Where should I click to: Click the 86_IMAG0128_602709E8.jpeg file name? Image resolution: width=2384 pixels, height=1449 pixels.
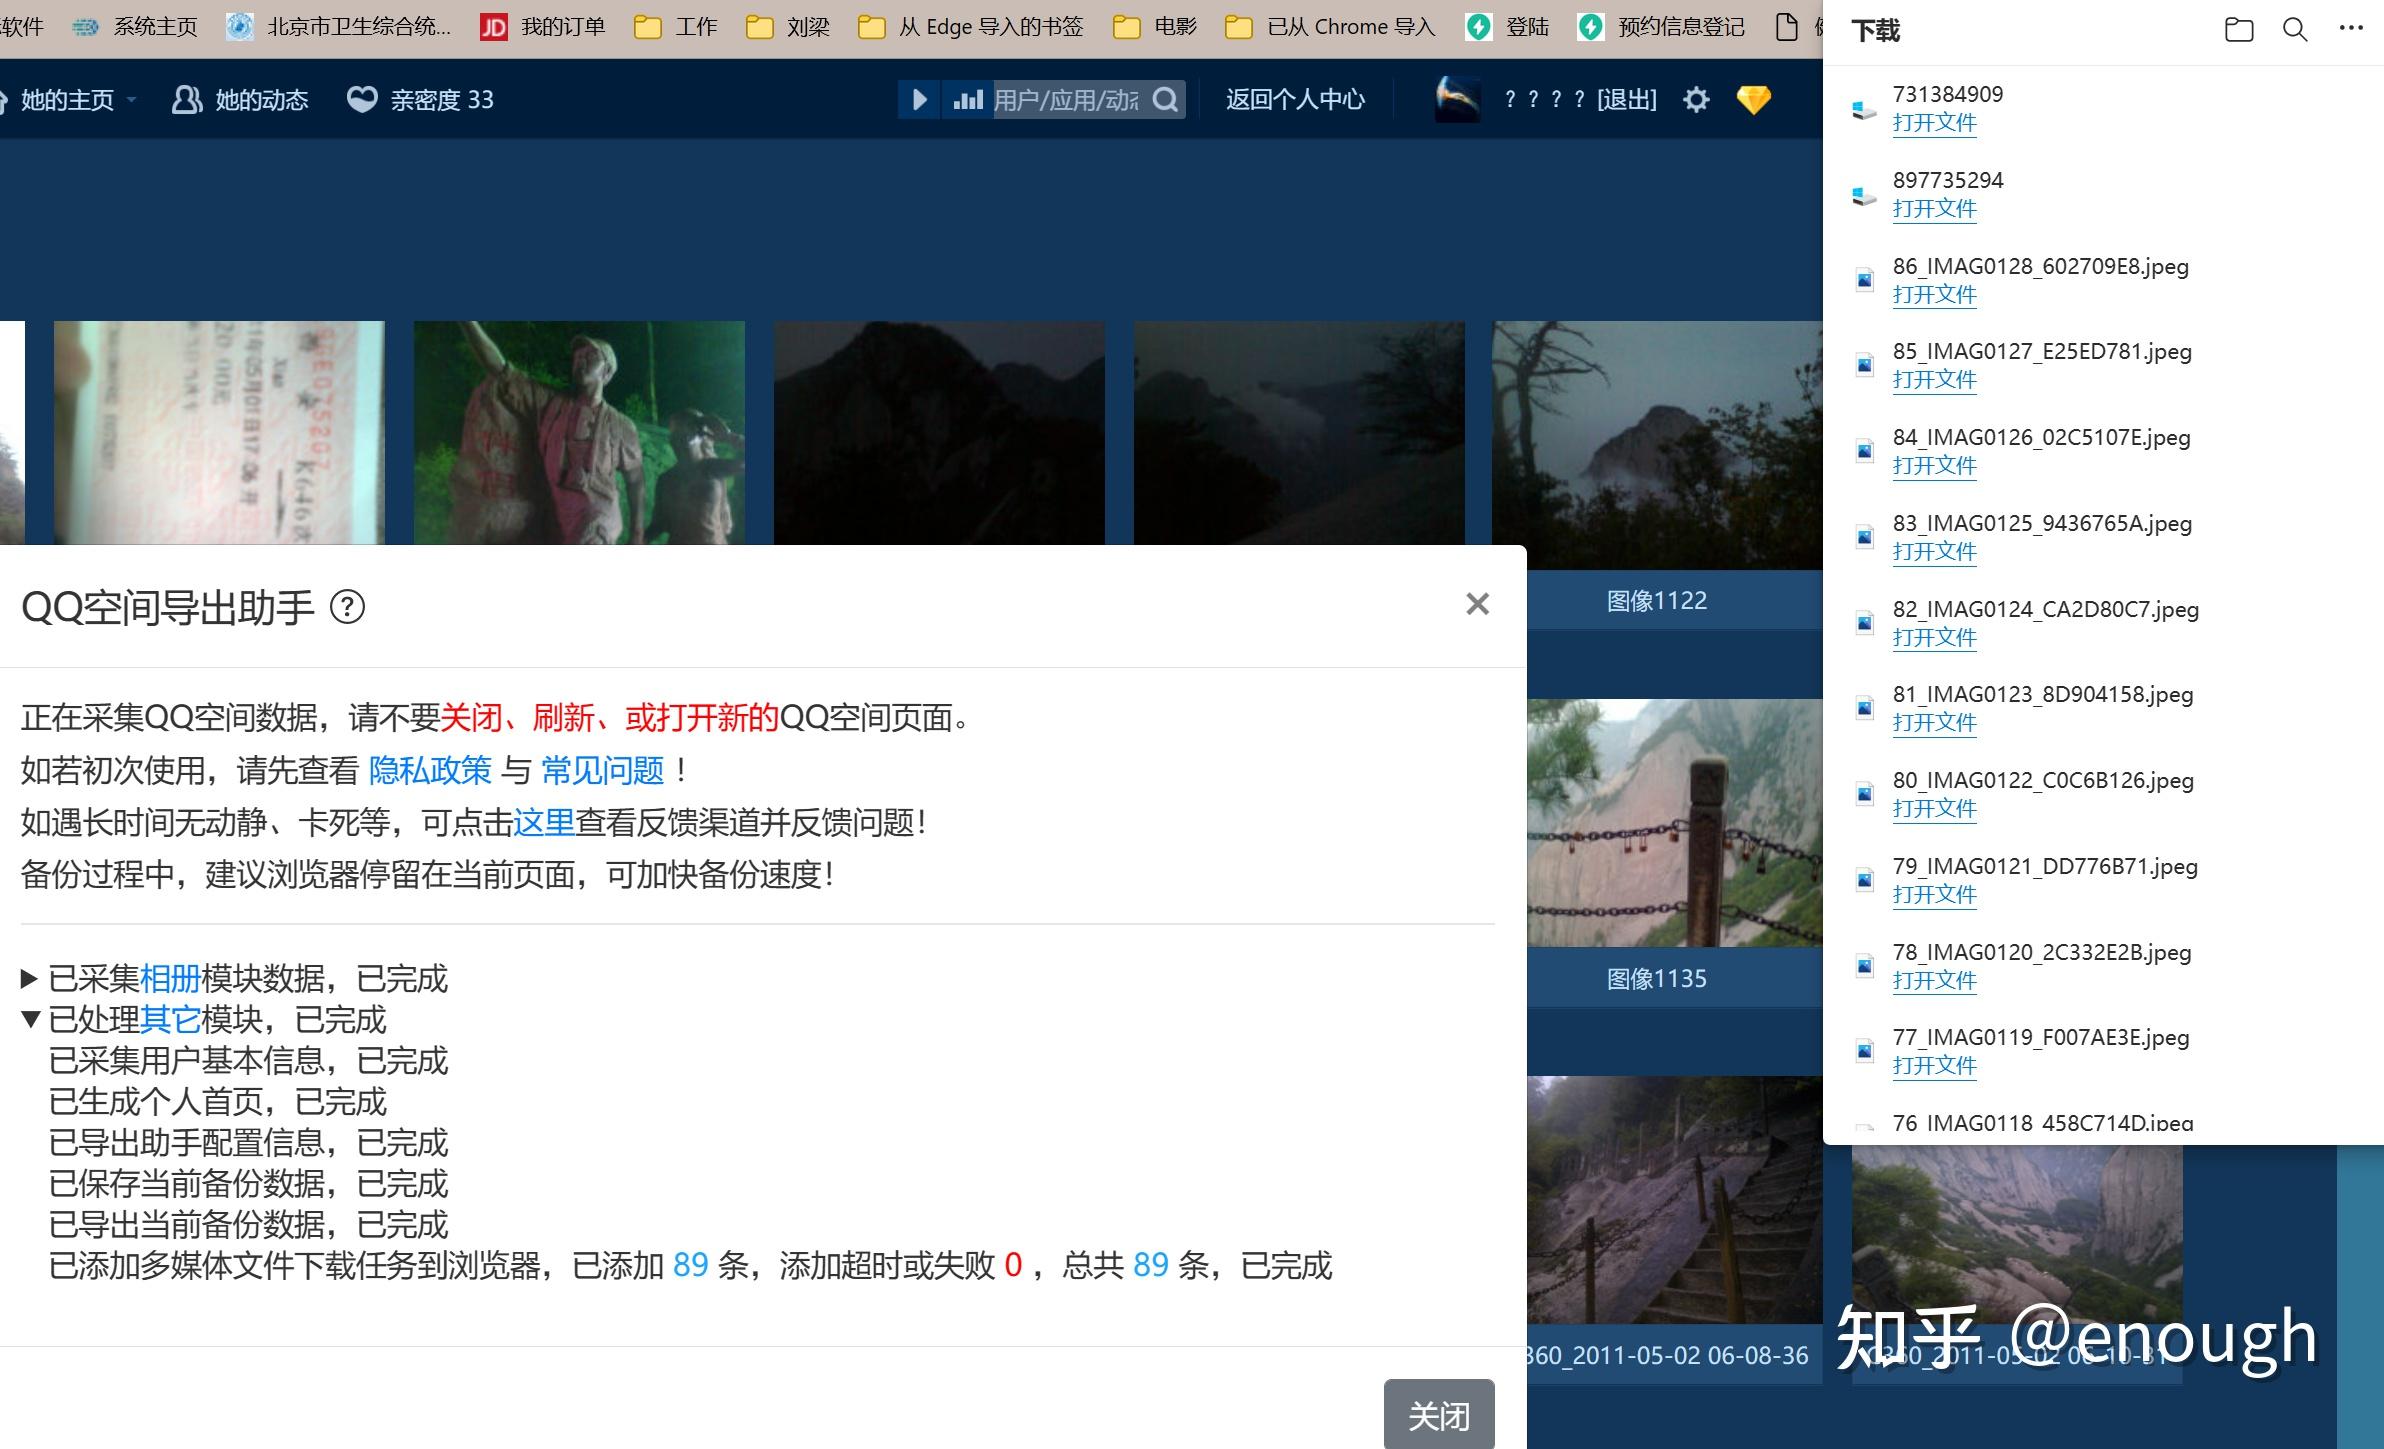pos(2040,266)
